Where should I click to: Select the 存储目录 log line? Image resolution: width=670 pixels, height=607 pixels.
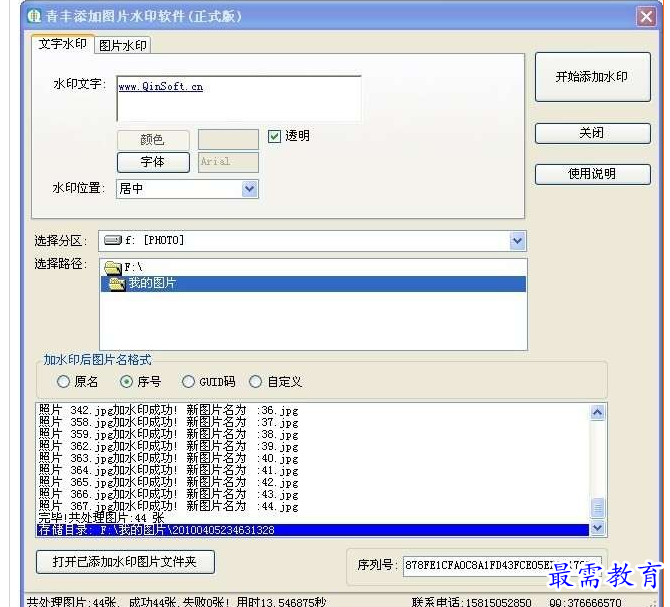coord(313,530)
